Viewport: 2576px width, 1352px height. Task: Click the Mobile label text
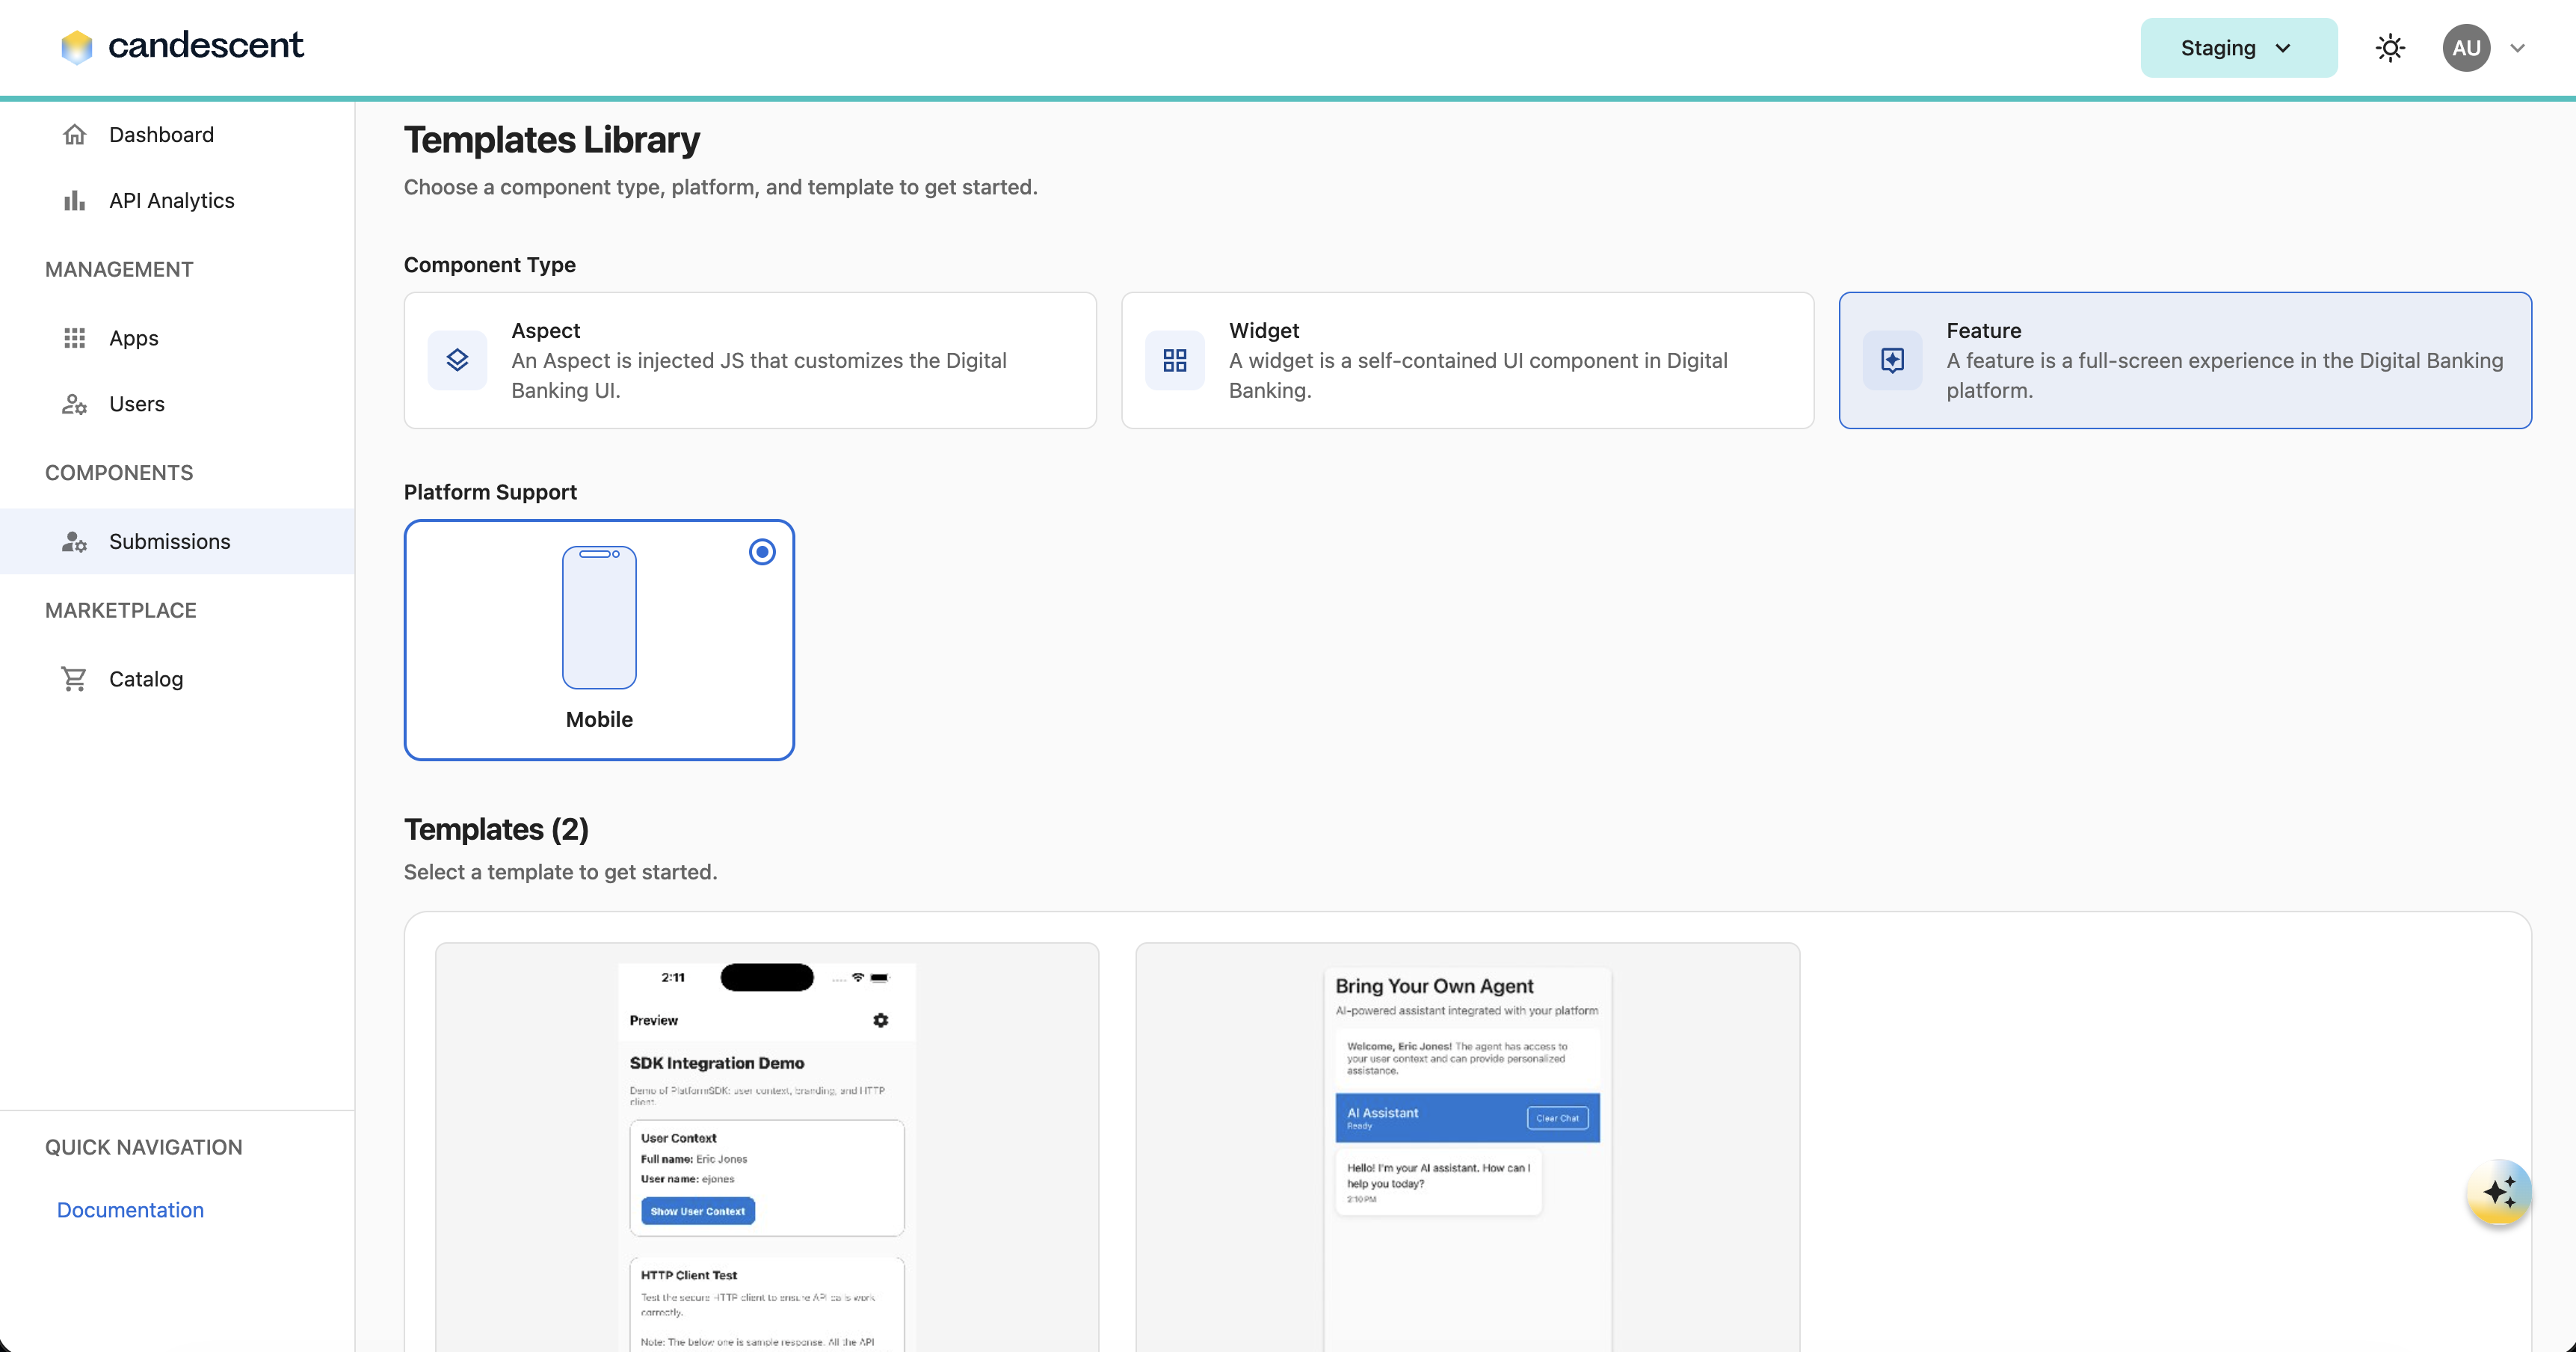pos(599,720)
